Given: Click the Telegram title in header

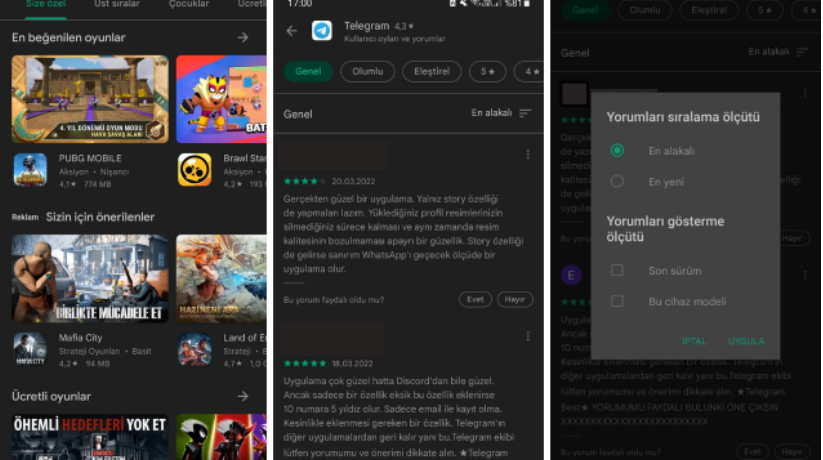Looking at the screenshot, I should (x=366, y=26).
